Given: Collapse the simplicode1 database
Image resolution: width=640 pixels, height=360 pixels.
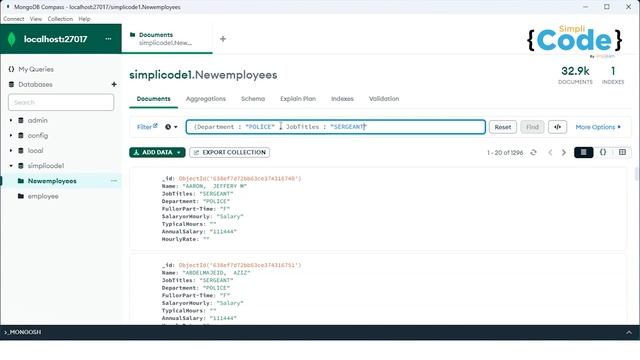Looking at the screenshot, I should coord(11,166).
